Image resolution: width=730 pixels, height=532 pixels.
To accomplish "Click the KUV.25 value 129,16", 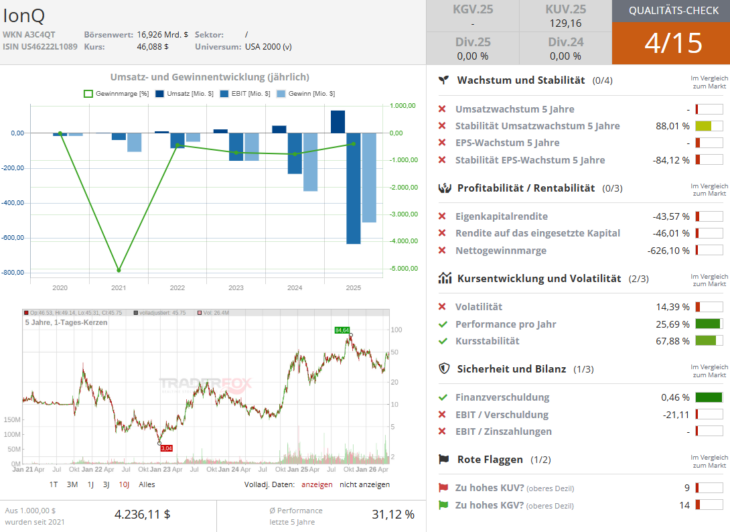I will point(565,23).
